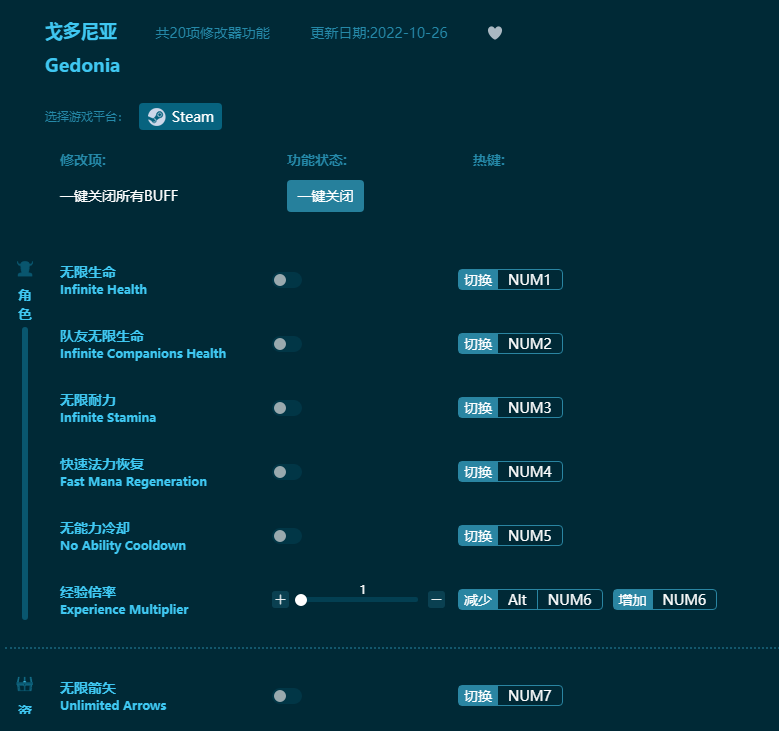Click NUM6 key in the increase hotkey
The image size is (779, 731).
coord(684,600)
